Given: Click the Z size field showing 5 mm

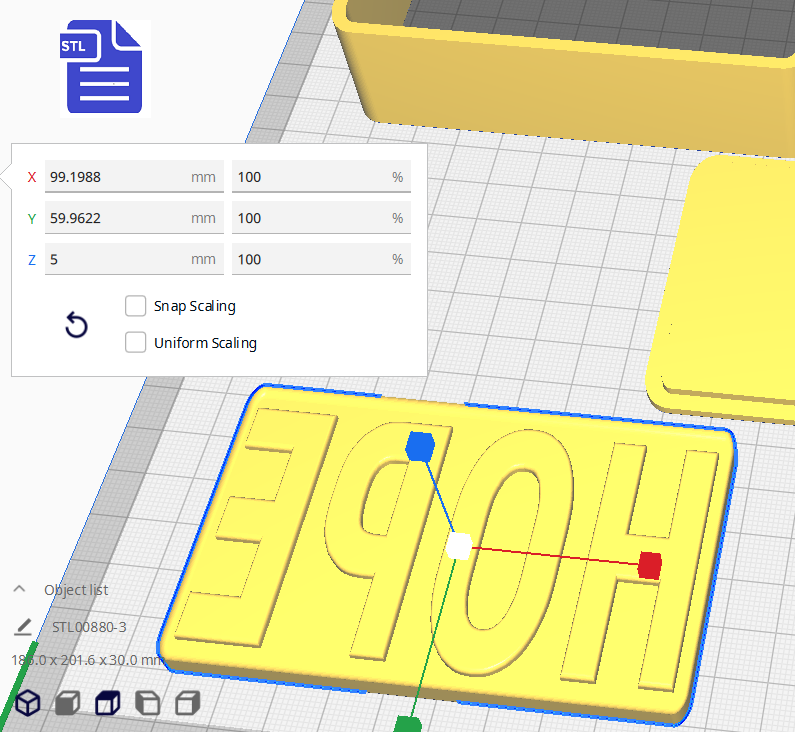Looking at the screenshot, I should click(120, 259).
